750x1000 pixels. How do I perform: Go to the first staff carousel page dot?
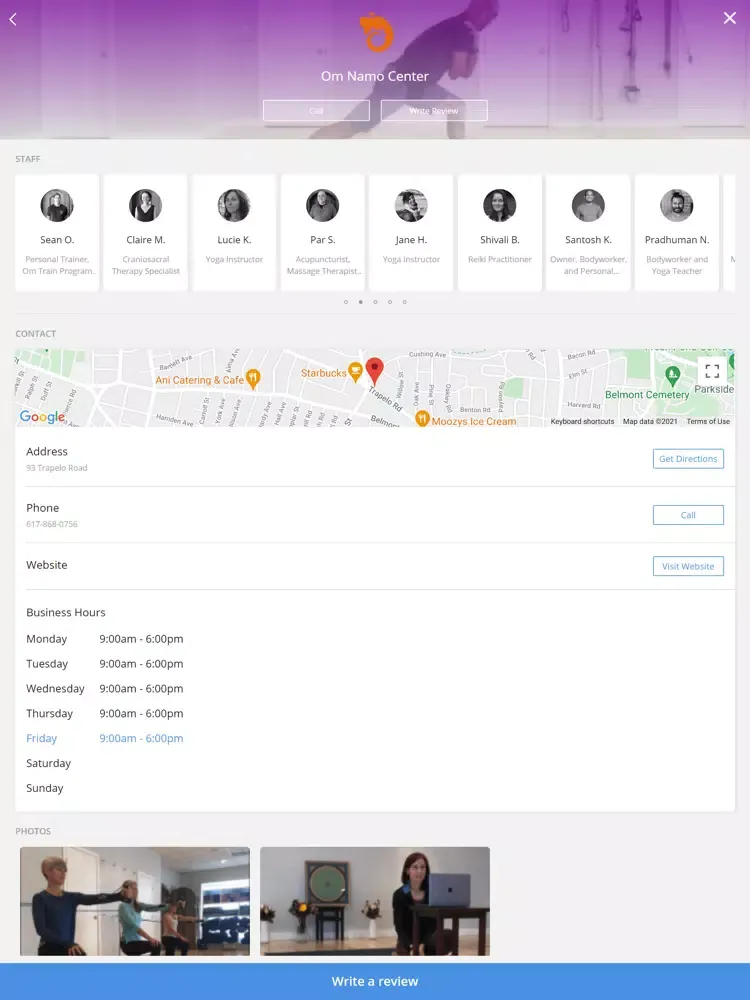coord(346,302)
